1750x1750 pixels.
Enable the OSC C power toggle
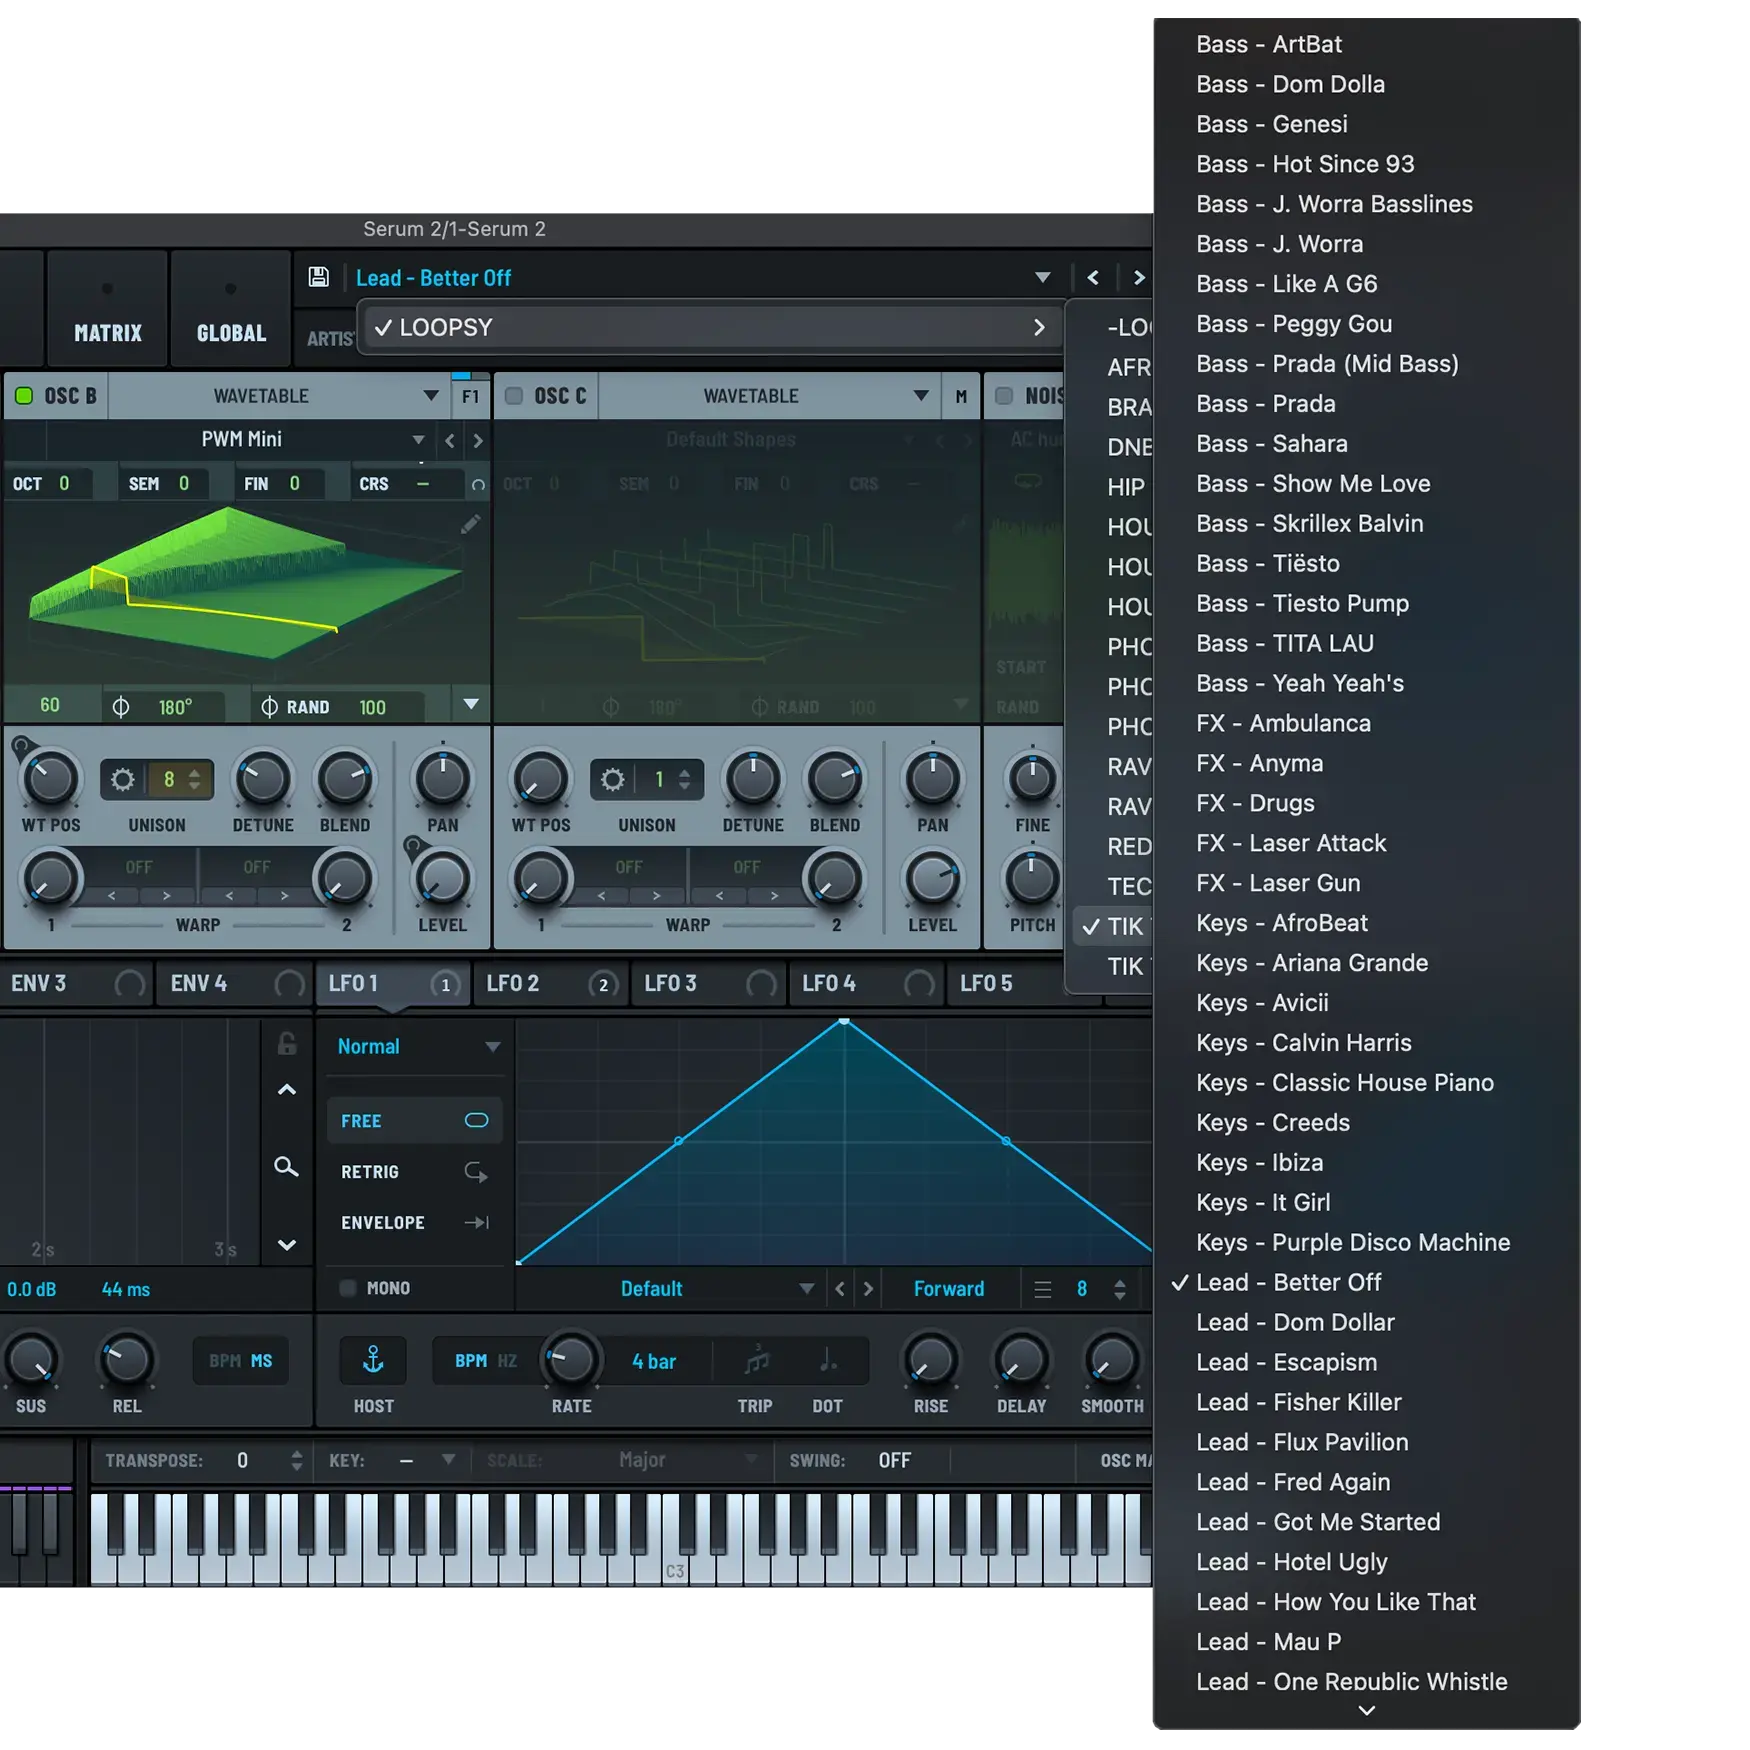point(514,396)
